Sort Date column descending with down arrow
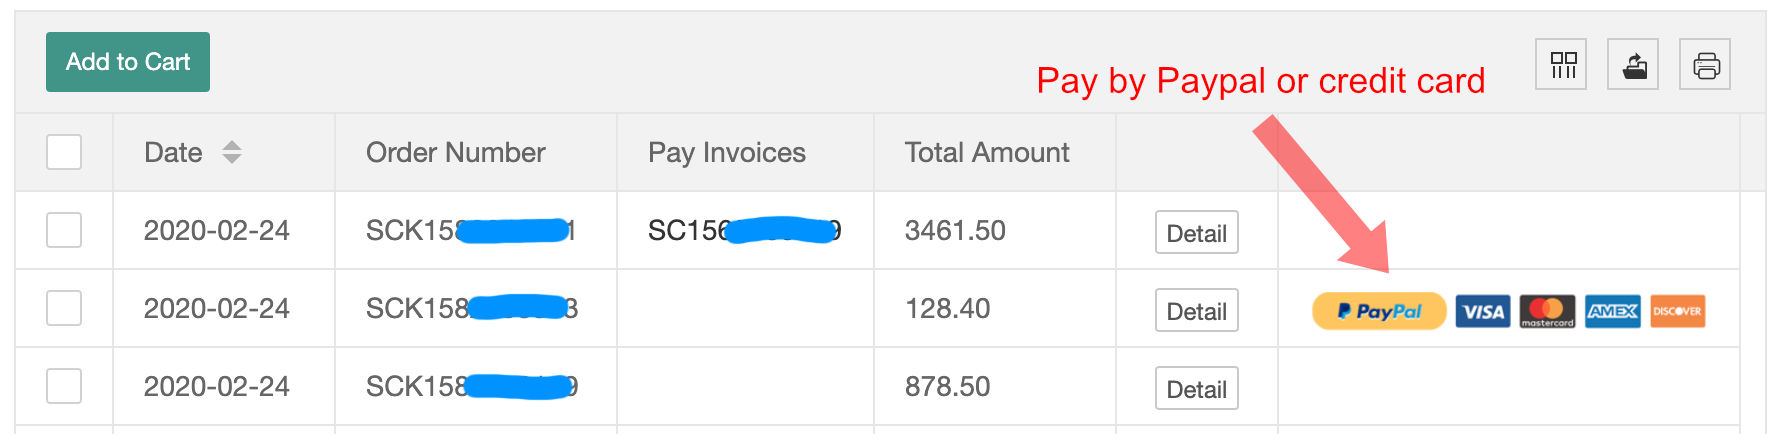This screenshot has height=434, width=1767. (x=232, y=159)
